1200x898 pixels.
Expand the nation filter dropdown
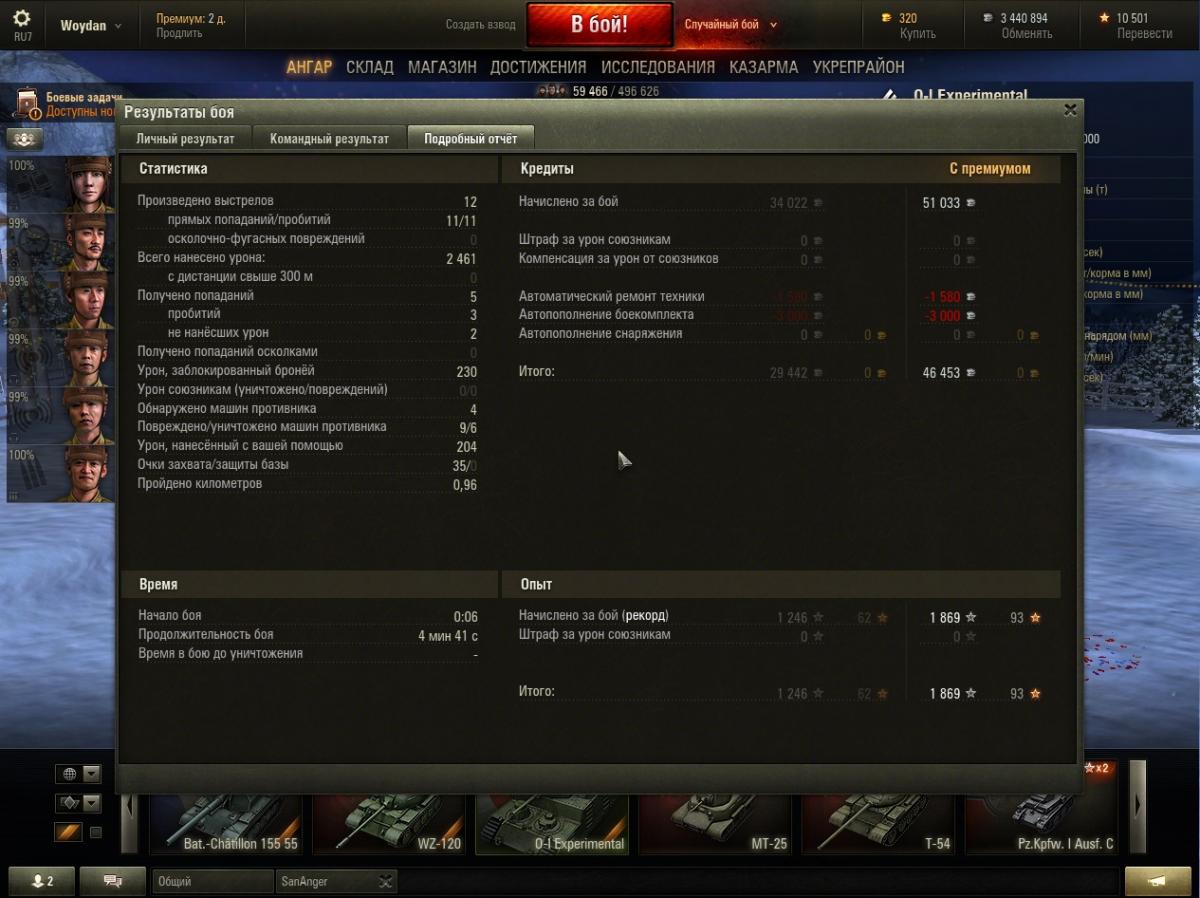[92, 774]
